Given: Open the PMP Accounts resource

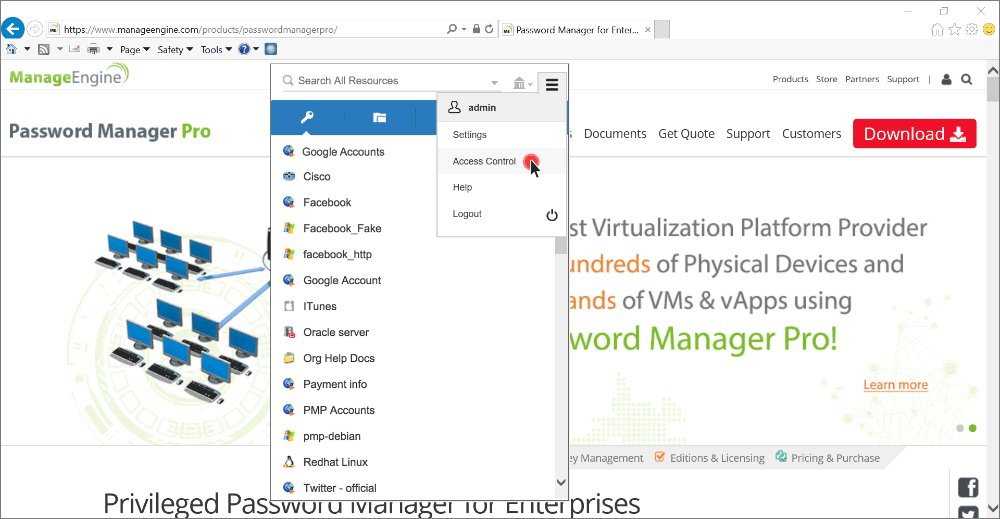Looking at the screenshot, I should (339, 411).
